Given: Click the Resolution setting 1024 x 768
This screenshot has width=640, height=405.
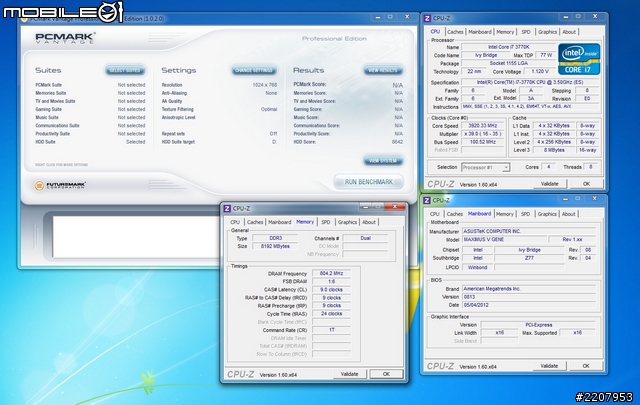Looking at the screenshot, I should point(264,85).
